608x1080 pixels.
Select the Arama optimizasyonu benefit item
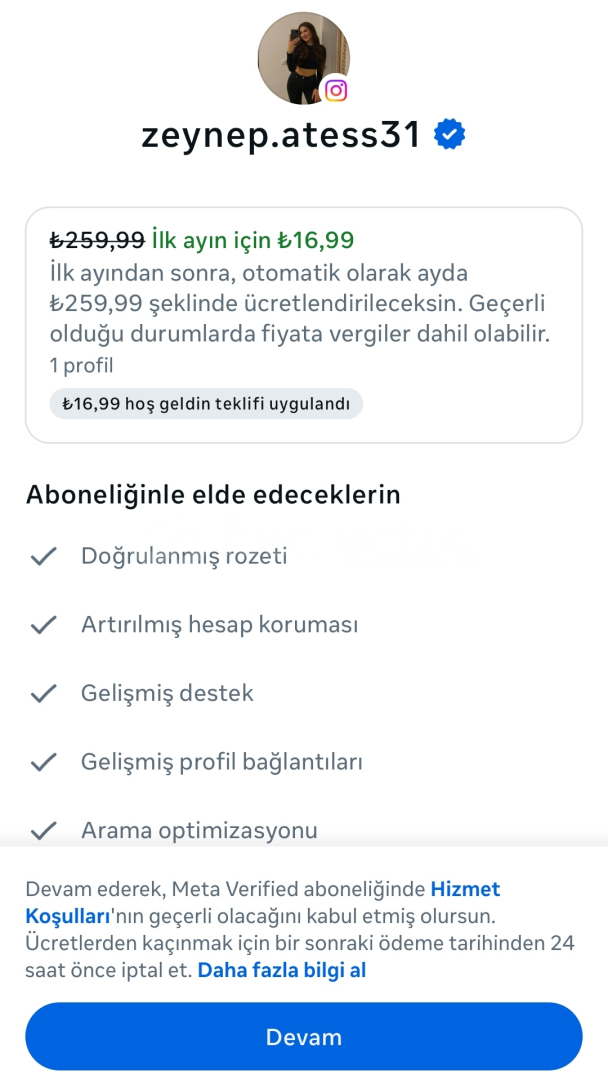pyautogui.click(x=199, y=831)
